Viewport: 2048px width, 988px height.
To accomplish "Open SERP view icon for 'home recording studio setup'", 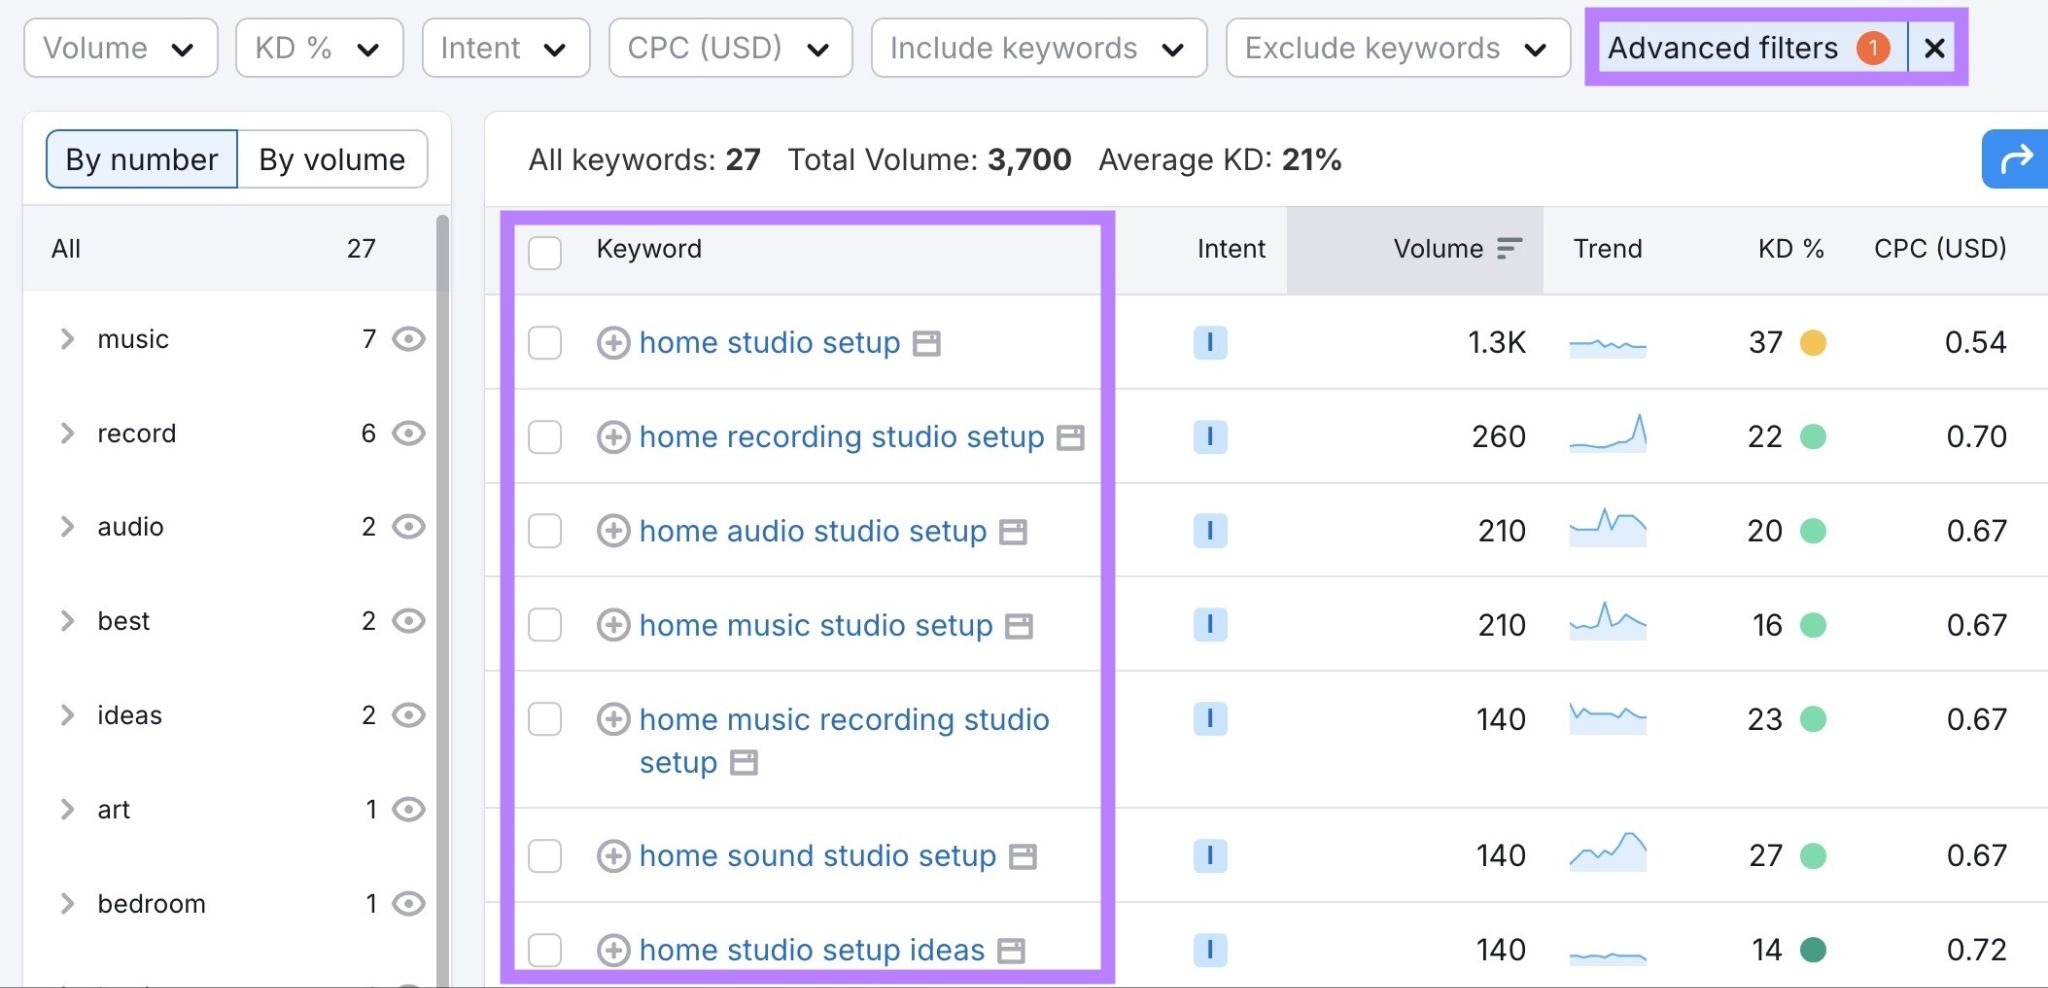I will coord(1071,438).
